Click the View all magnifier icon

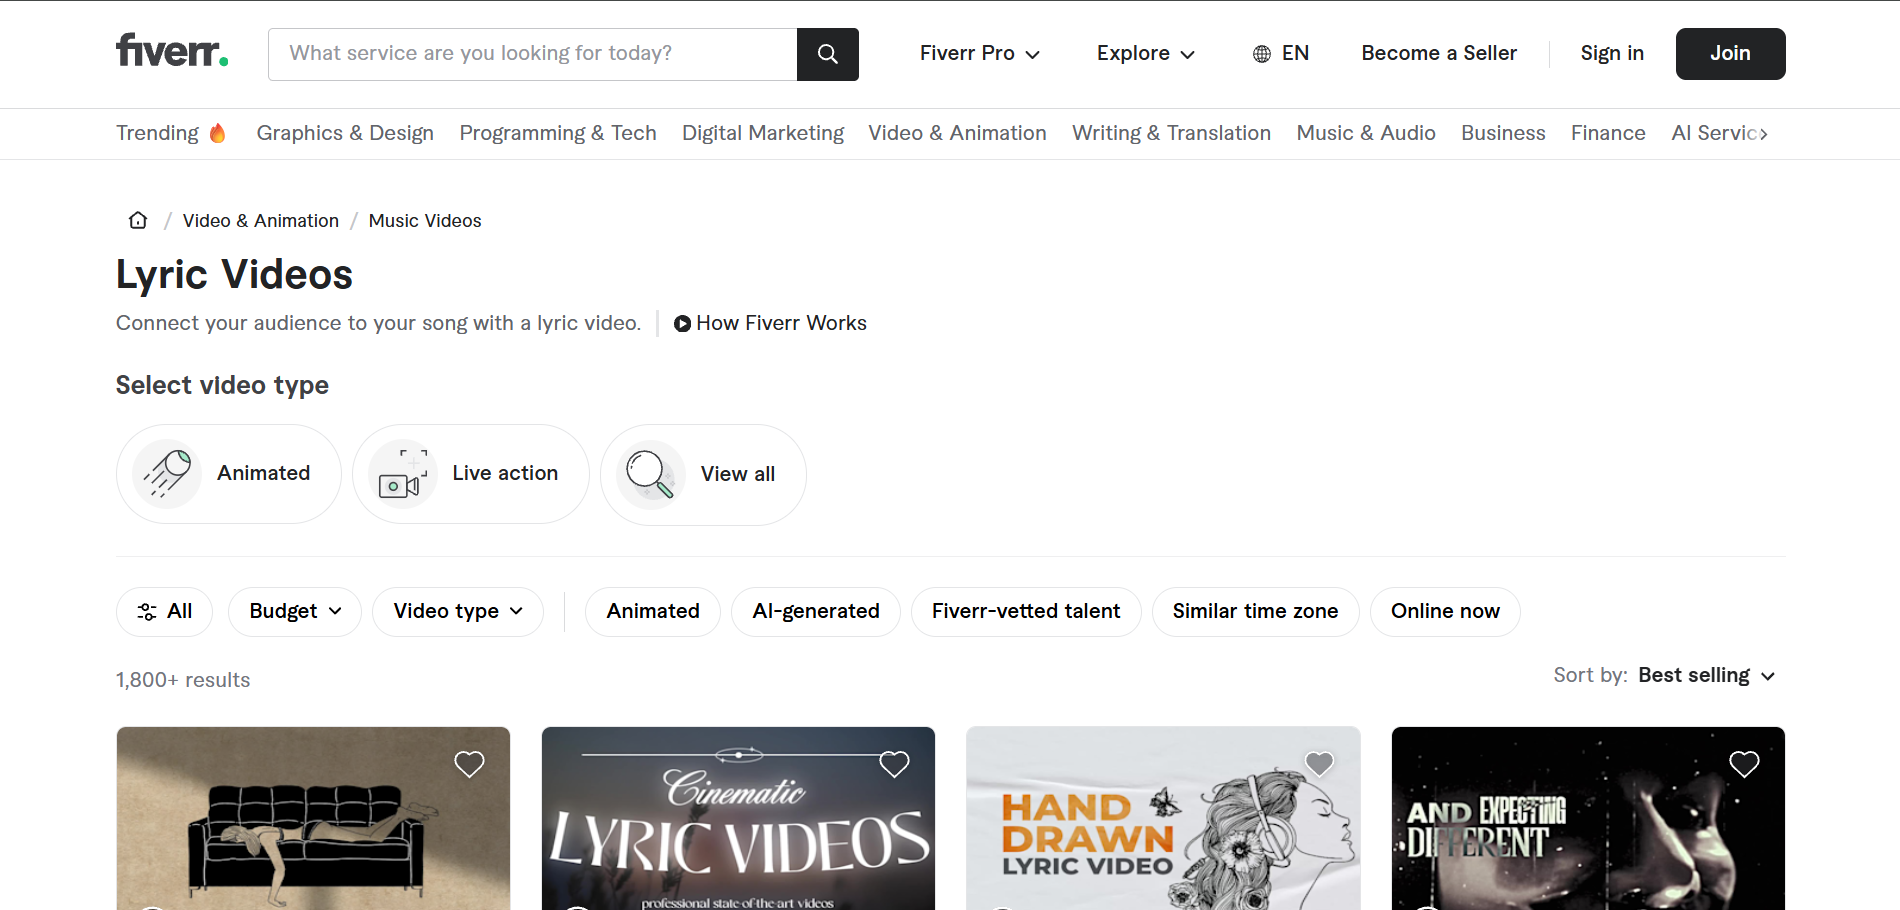651,475
